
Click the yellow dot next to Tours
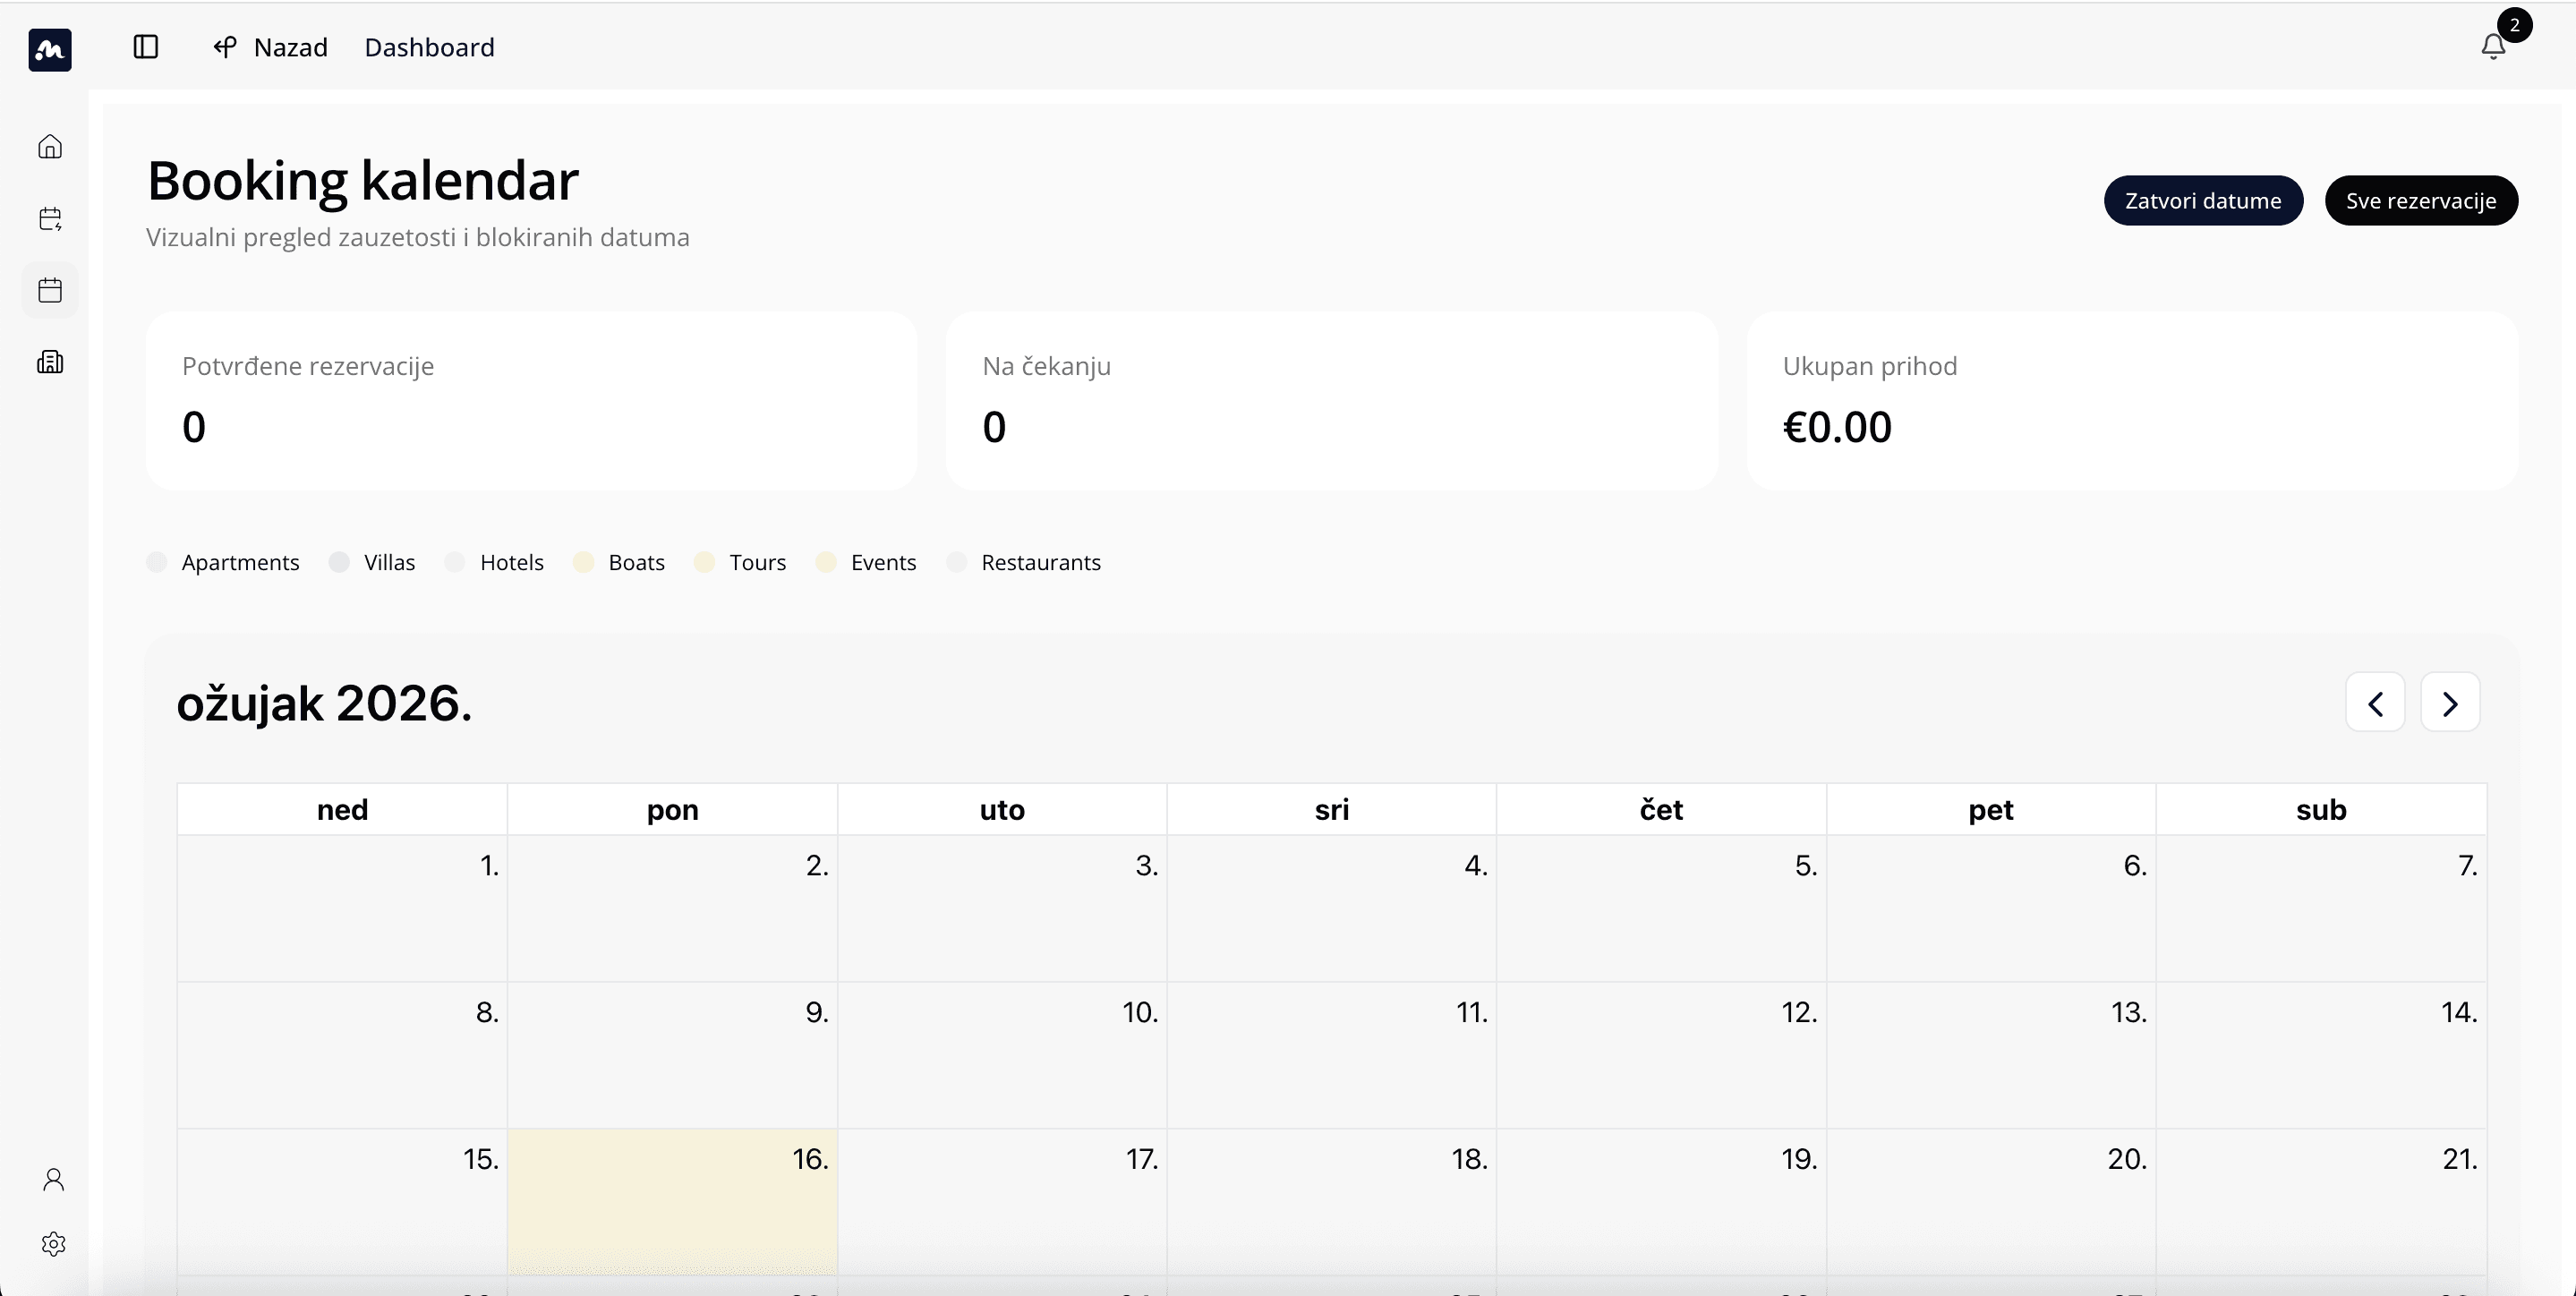(x=704, y=562)
